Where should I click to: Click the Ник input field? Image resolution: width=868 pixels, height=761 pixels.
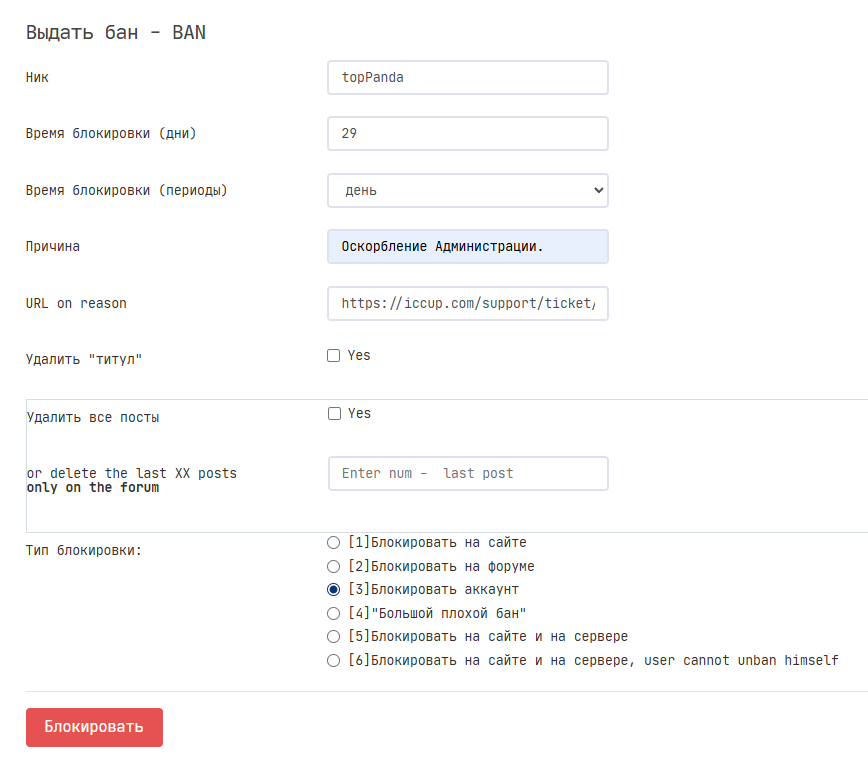click(x=467, y=78)
